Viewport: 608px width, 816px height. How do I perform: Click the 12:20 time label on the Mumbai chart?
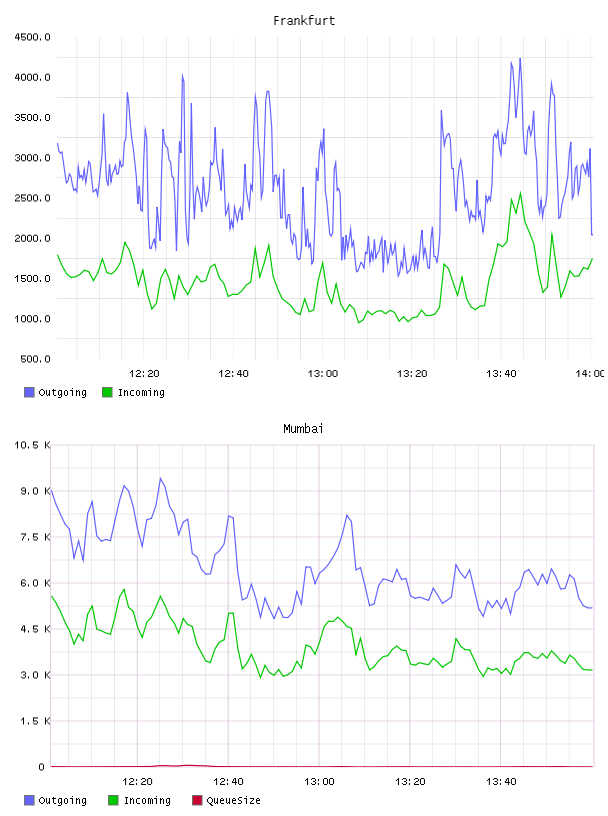(x=137, y=782)
